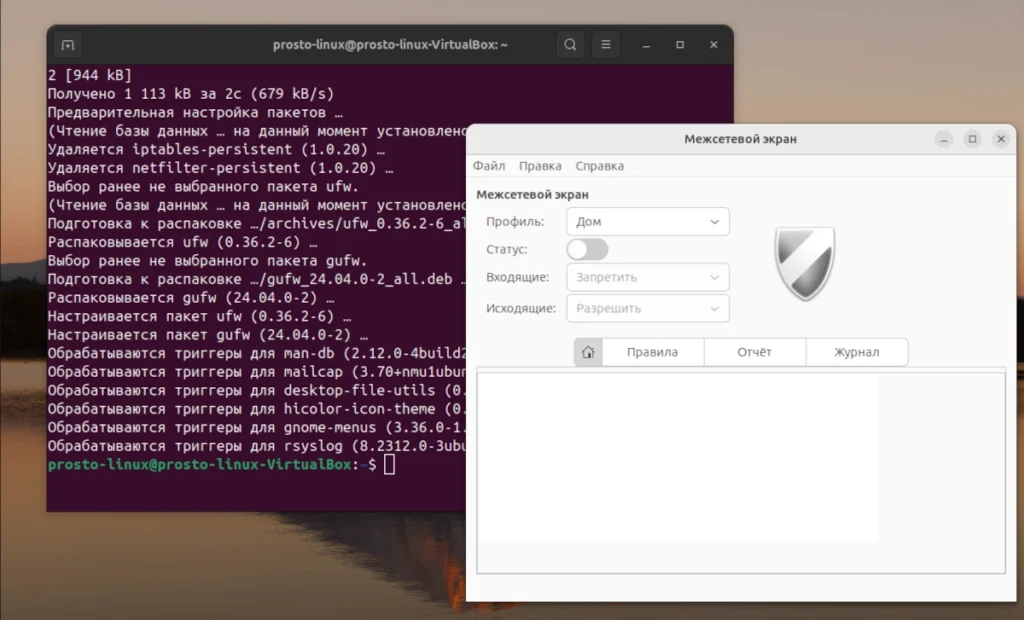Viewport: 1024px width, 620px height.
Task: Click line 'Удаляется netfilter-persistent (1.0.20)'
Action: pyautogui.click(x=220, y=168)
